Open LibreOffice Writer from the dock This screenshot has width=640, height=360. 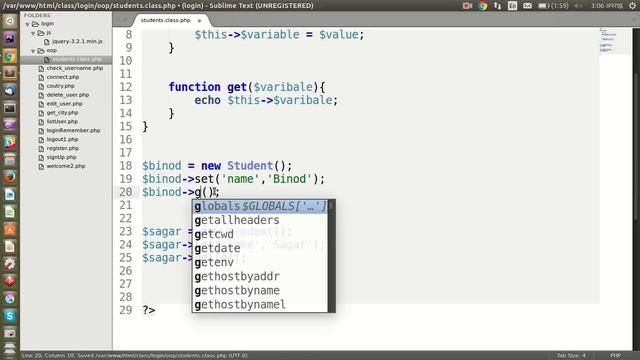[x=9, y=194]
